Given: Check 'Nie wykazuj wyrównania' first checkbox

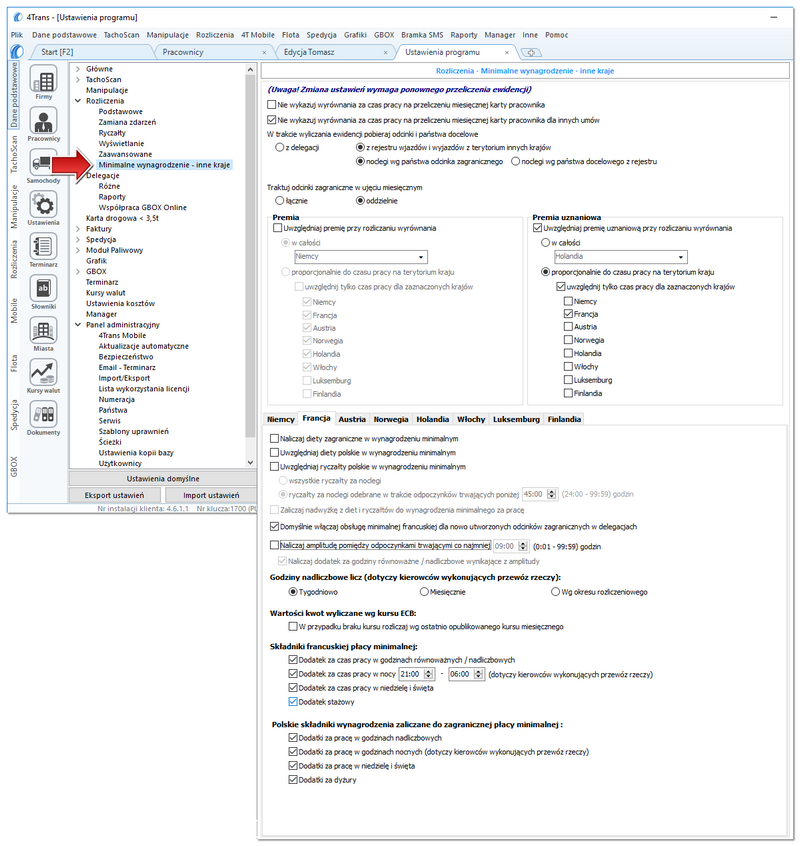Looking at the screenshot, I should 271,105.
